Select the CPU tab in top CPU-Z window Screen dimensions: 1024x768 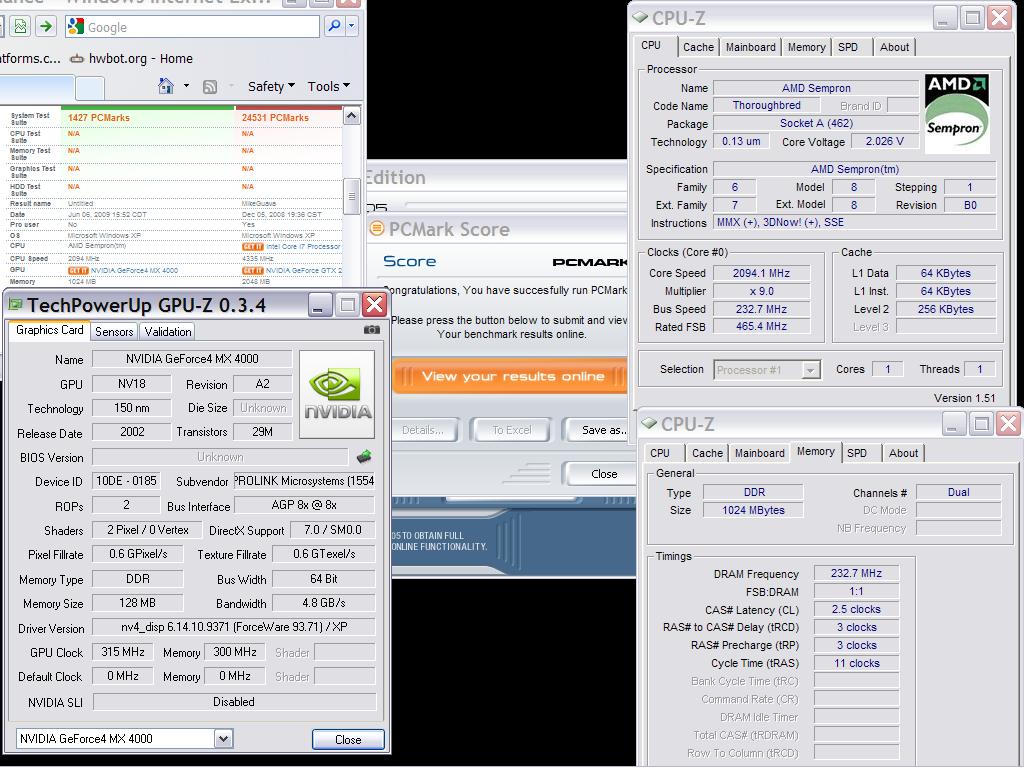[650, 46]
